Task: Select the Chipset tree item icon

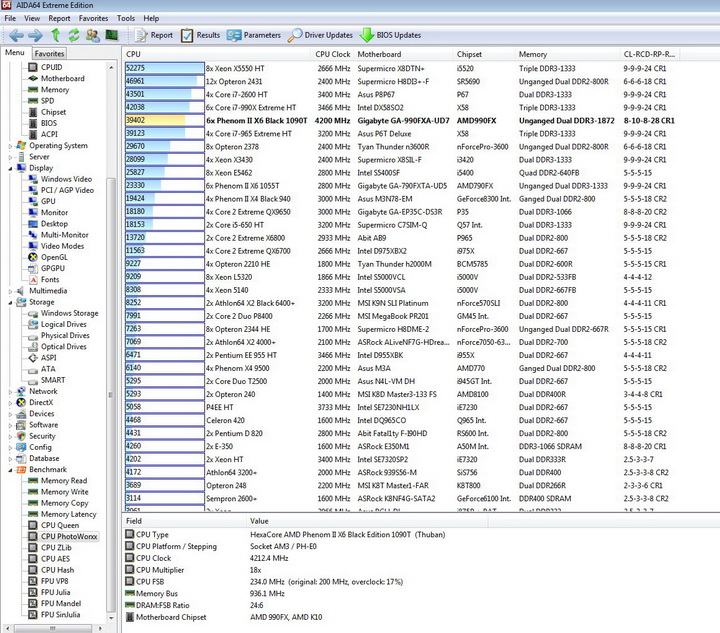Action: click(x=33, y=112)
